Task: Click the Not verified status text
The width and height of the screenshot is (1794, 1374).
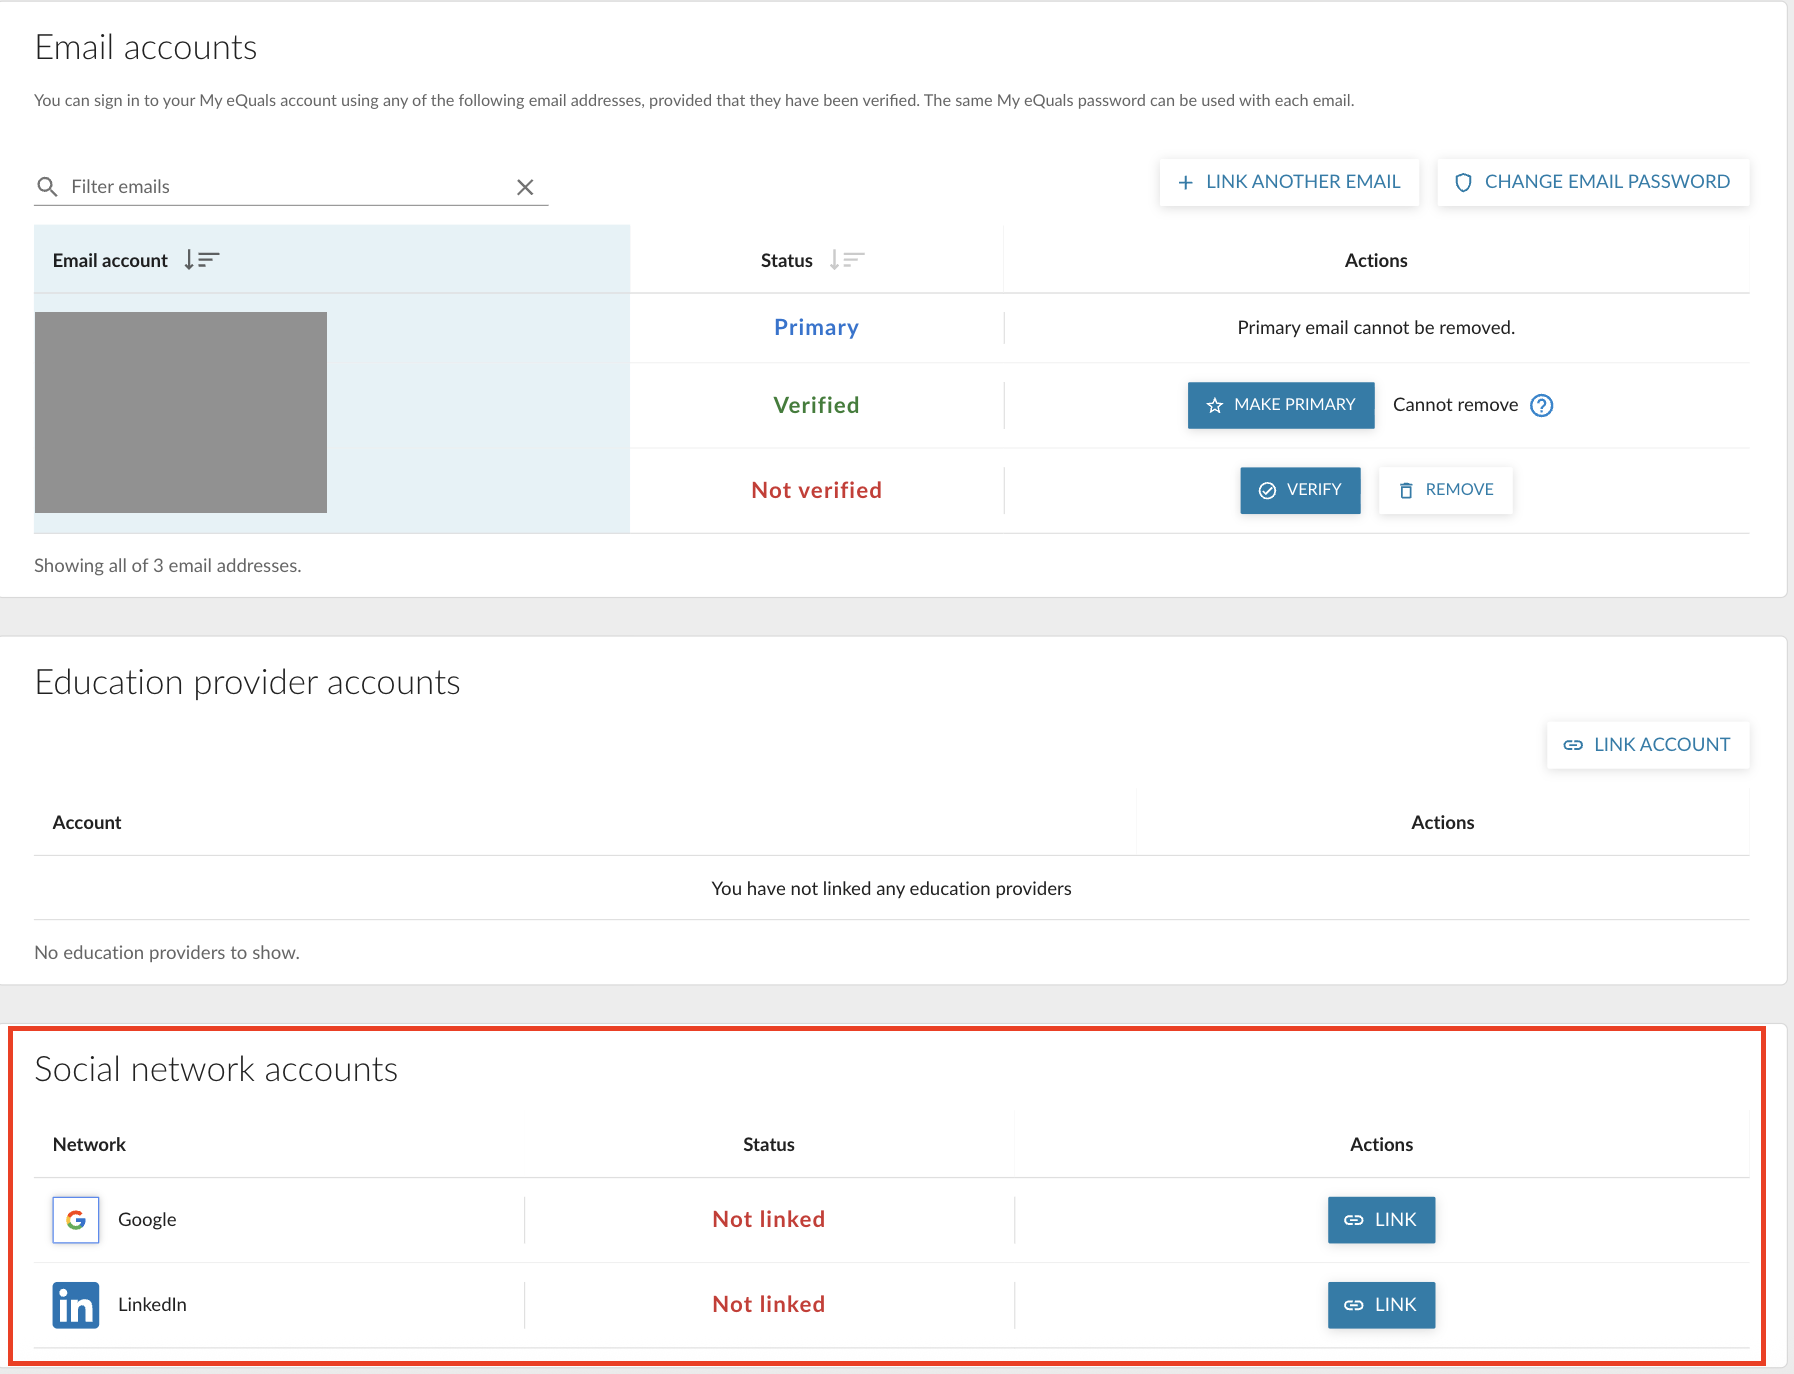Action: point(816,490)
